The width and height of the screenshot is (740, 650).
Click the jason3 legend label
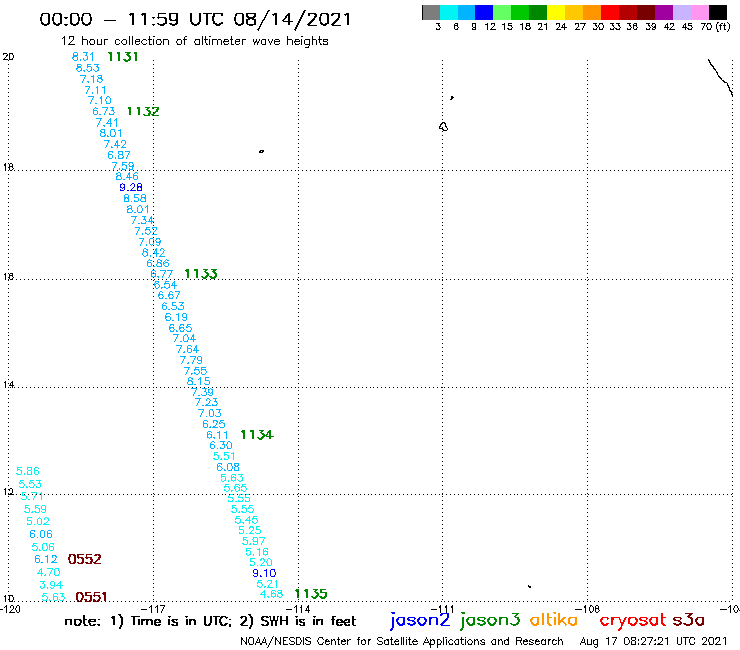pyautogui.click(x=490, y=620)
